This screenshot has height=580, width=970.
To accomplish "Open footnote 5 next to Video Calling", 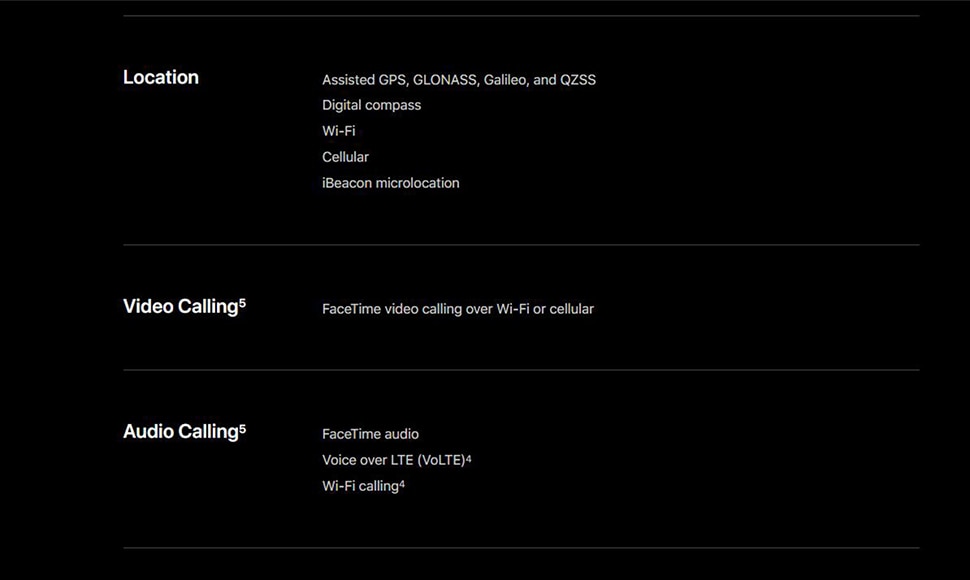I will (242, 303).
